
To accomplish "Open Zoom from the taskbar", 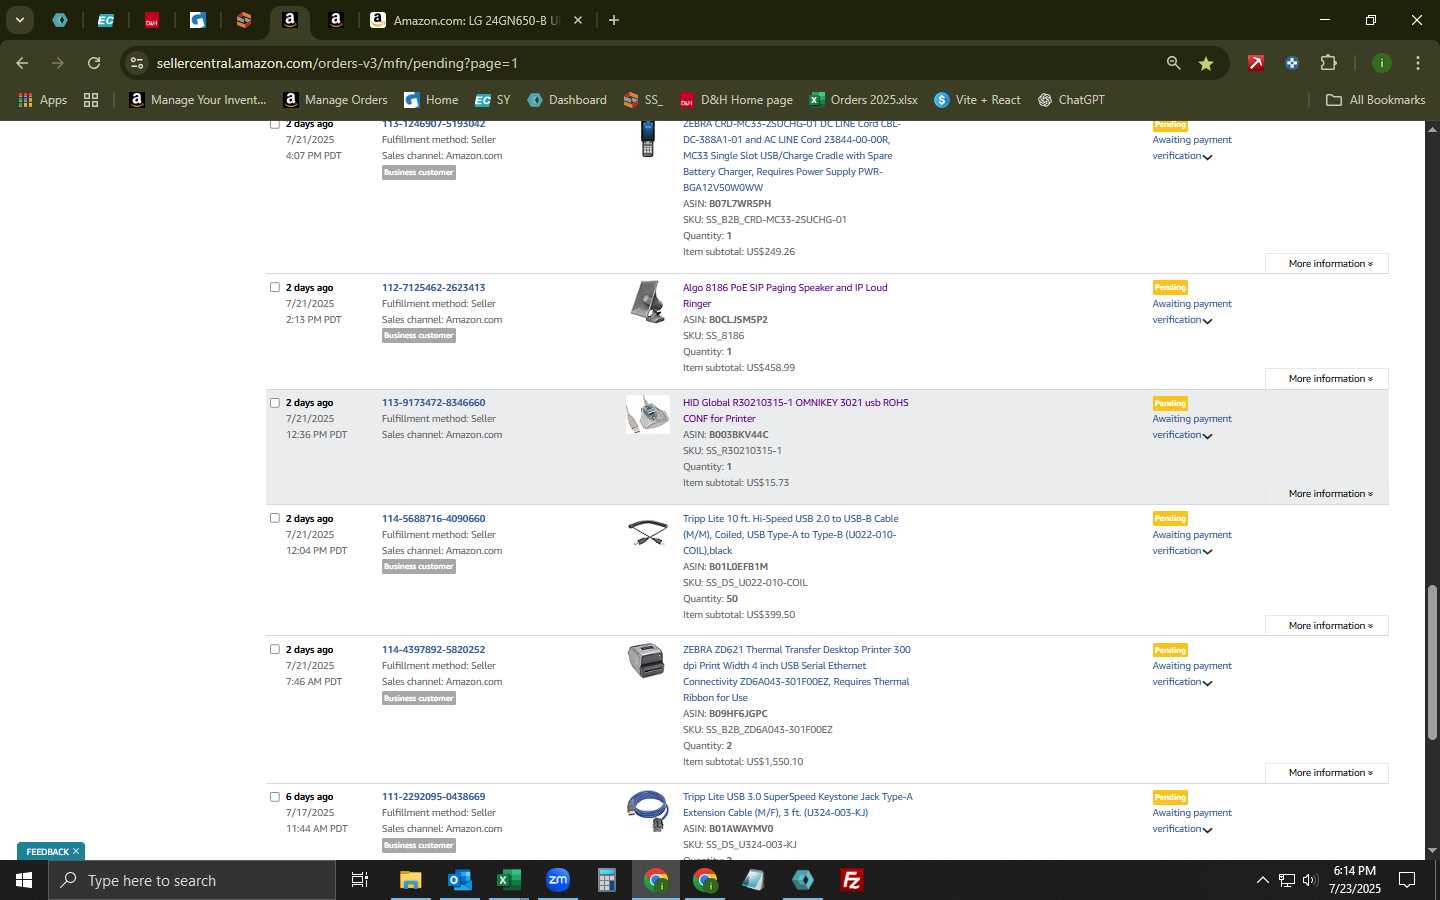I will (557, 880).
